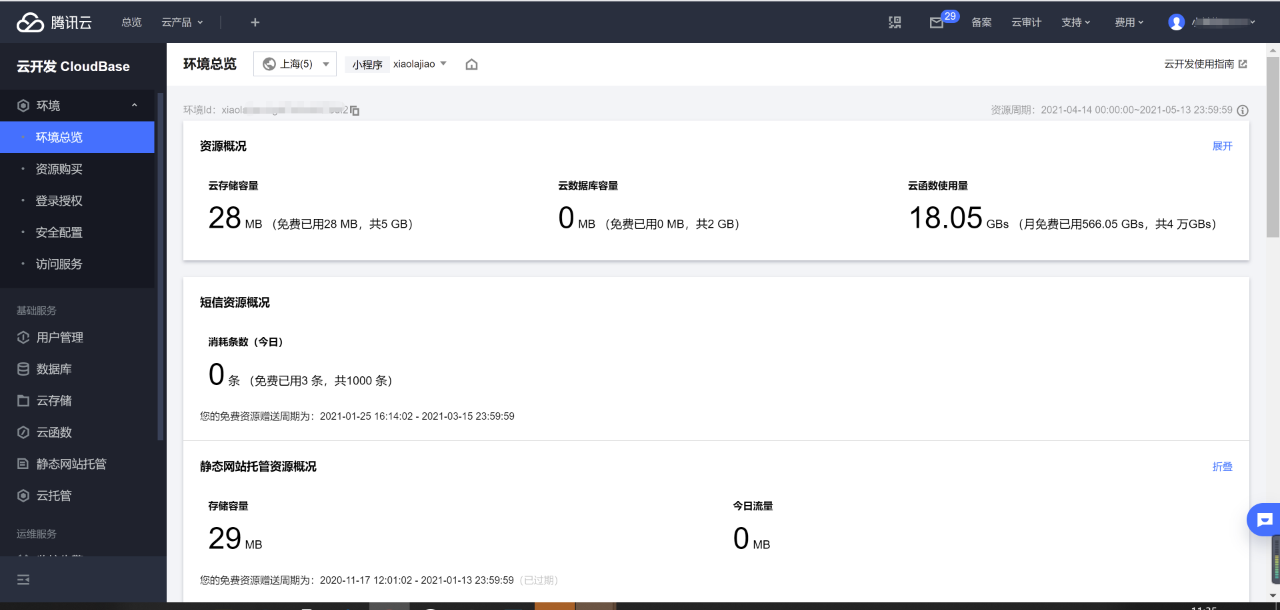
Task: Collapse the sidebar with bottom menu icon
Action: (23, 580)
